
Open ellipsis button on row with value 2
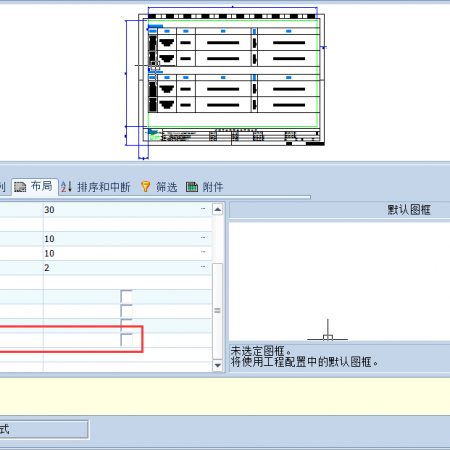(203, 267)
